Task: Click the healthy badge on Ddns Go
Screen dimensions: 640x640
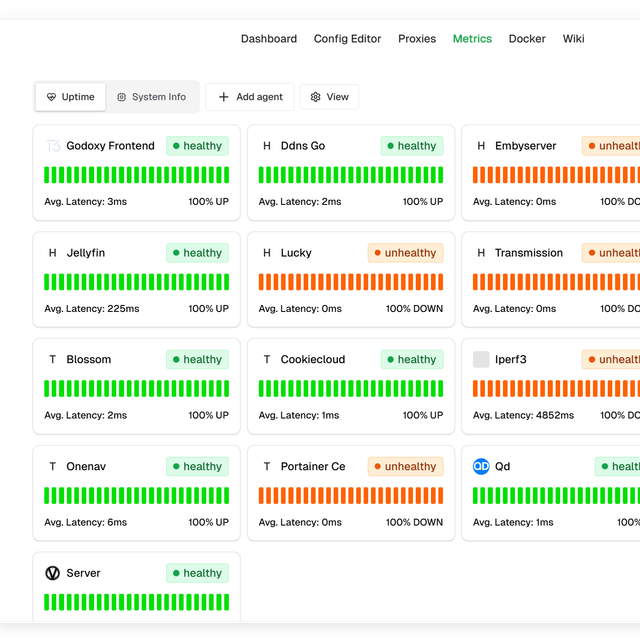Action: [x=412, y=146]
